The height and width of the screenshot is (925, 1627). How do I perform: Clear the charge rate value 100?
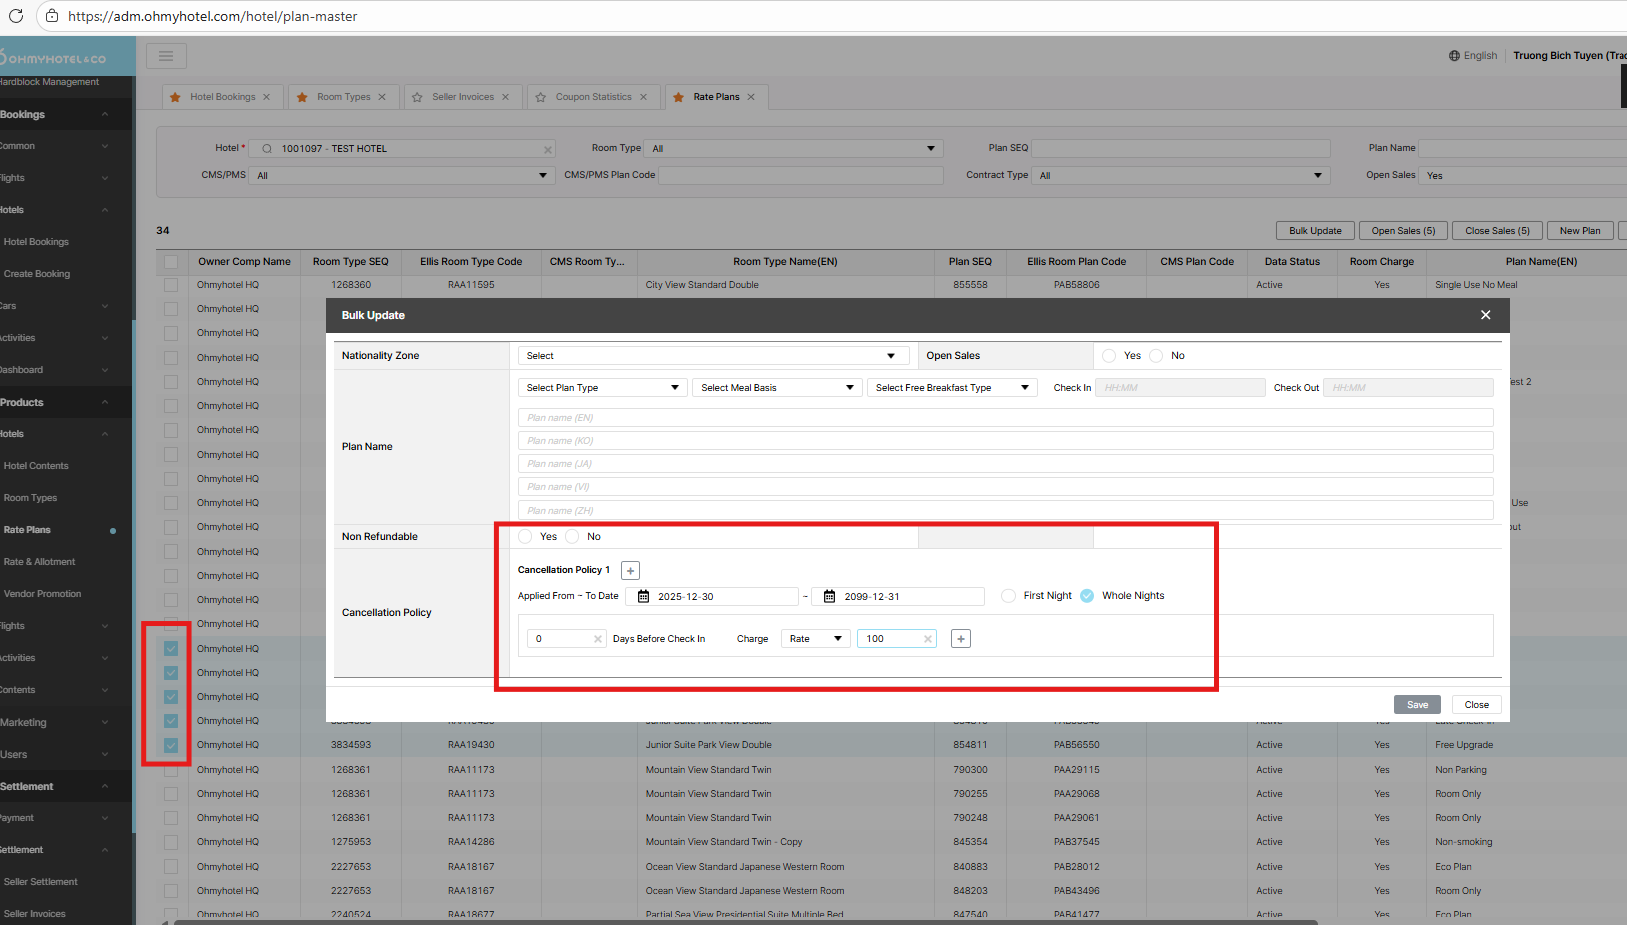(927, 639)
